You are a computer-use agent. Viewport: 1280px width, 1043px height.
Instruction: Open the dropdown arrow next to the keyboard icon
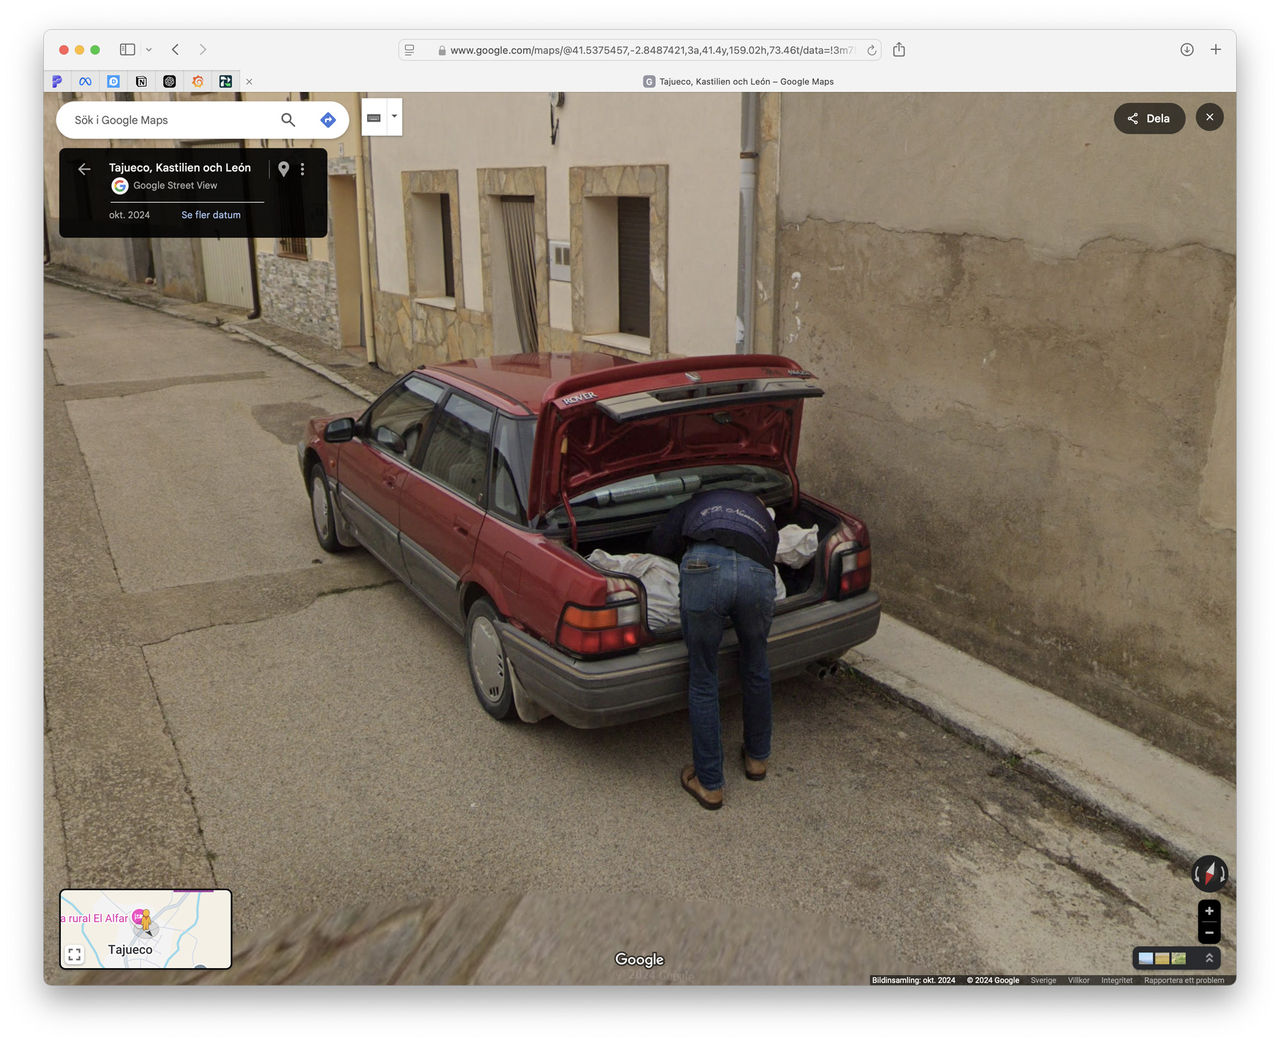394,116
